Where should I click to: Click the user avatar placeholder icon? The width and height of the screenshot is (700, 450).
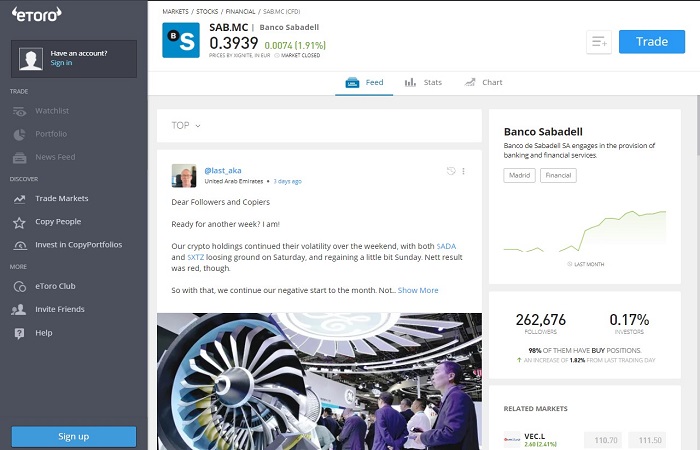31,59
